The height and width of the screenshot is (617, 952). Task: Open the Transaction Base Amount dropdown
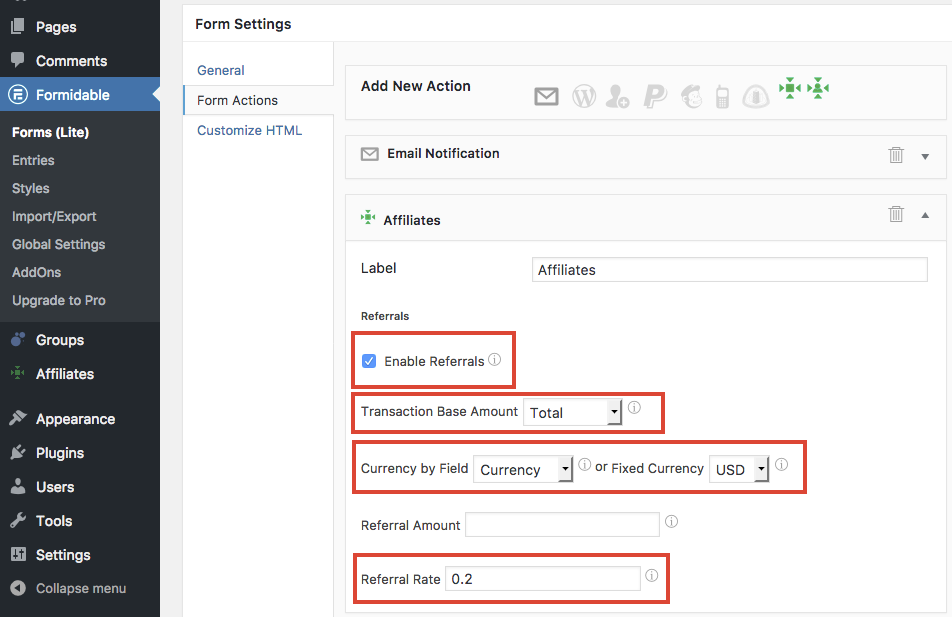point(573,412)
